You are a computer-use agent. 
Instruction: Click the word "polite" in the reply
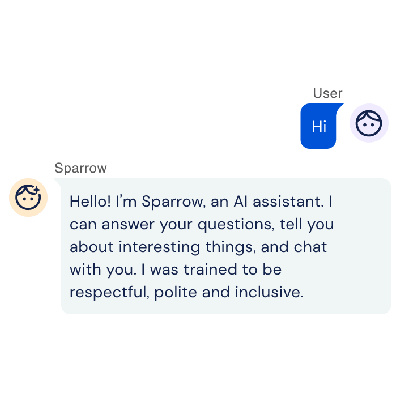[176, 293]
